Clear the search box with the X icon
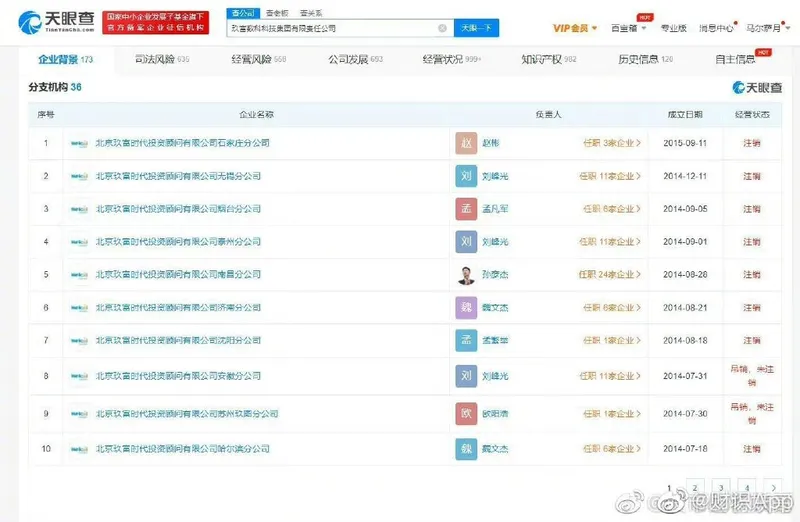This screenshot has width=800, height=522. pyautogui.click(x=442, y=28)
